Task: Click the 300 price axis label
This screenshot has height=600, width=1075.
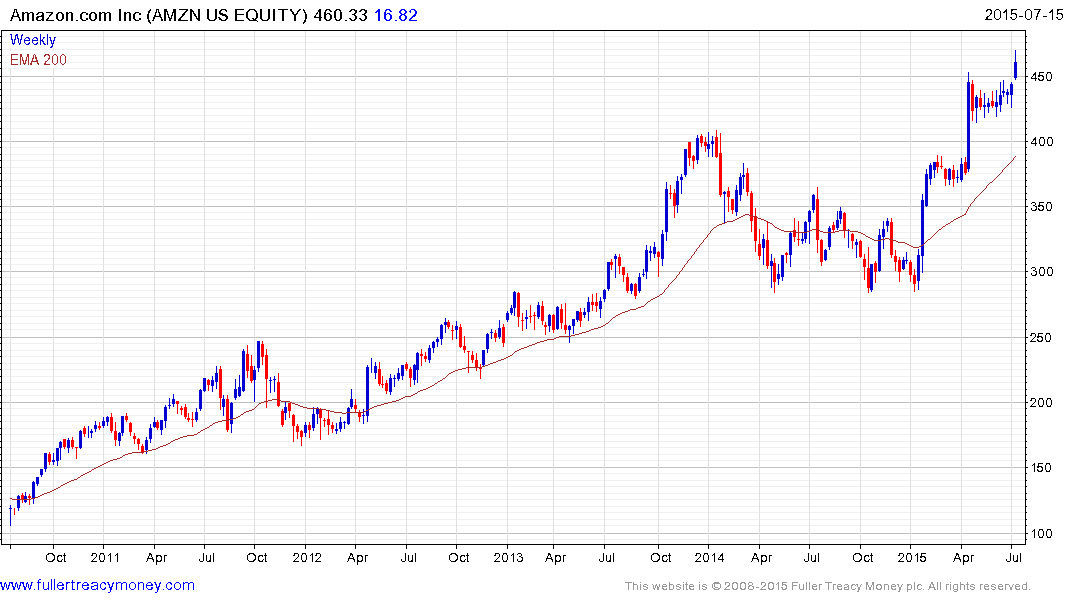Action: 1041,272
